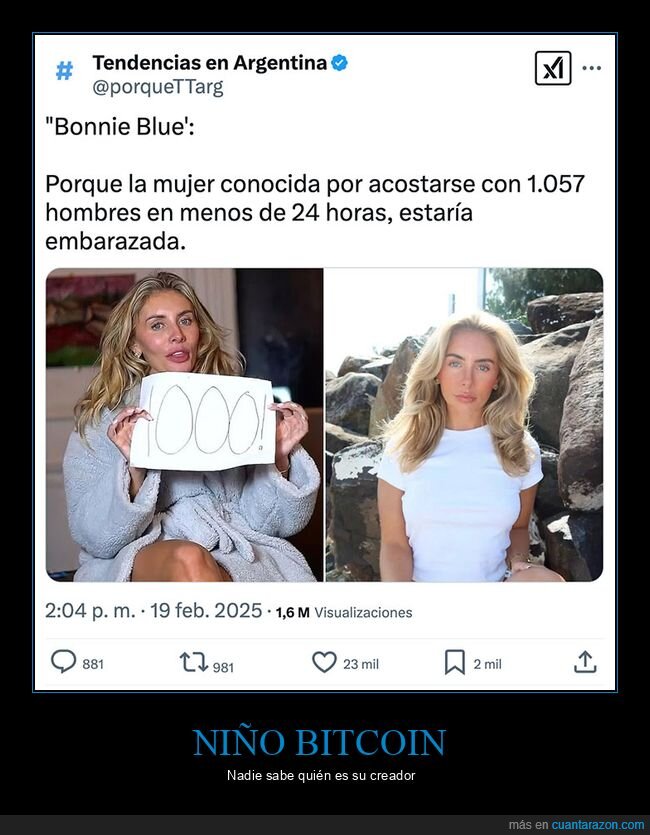Click the repost arrows icon

[194, 662]
